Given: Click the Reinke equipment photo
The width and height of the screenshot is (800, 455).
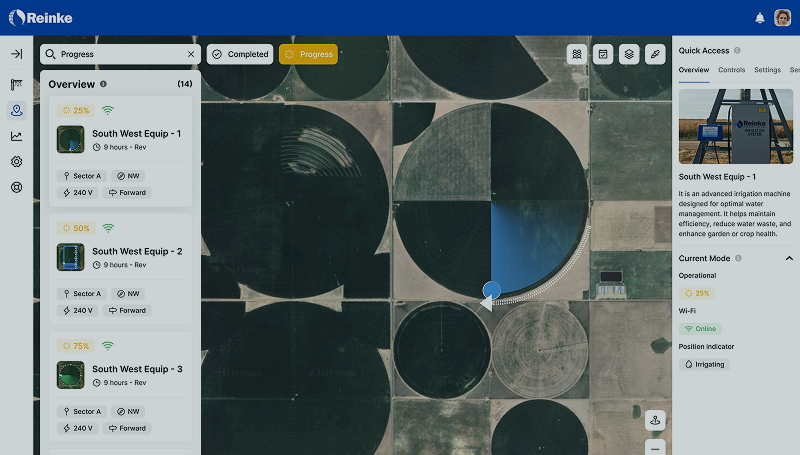Looking at the screenshot, I should click(x=736, y=127).
